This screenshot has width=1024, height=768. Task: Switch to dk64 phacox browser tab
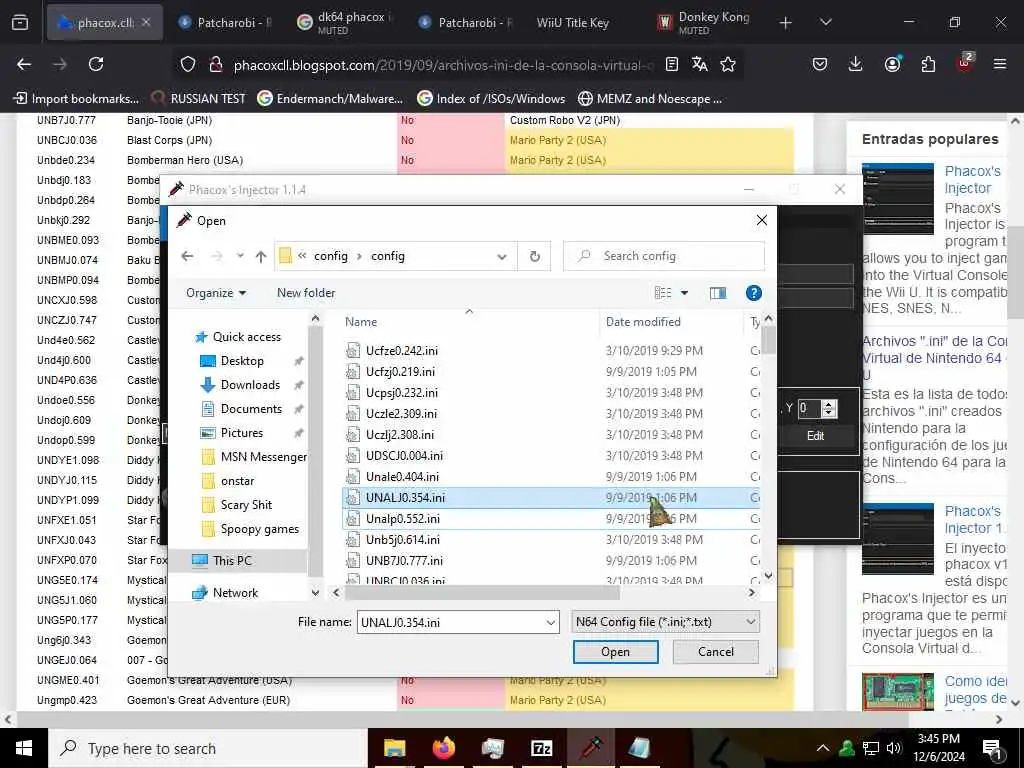click(343, 22)
